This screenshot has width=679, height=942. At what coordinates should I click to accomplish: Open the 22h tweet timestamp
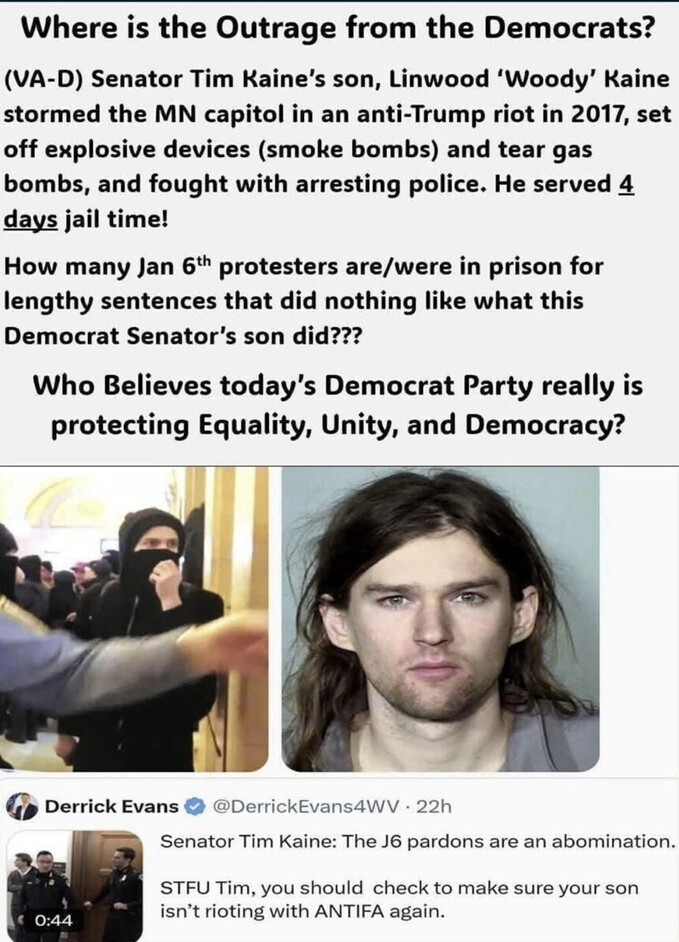(433, 806)
